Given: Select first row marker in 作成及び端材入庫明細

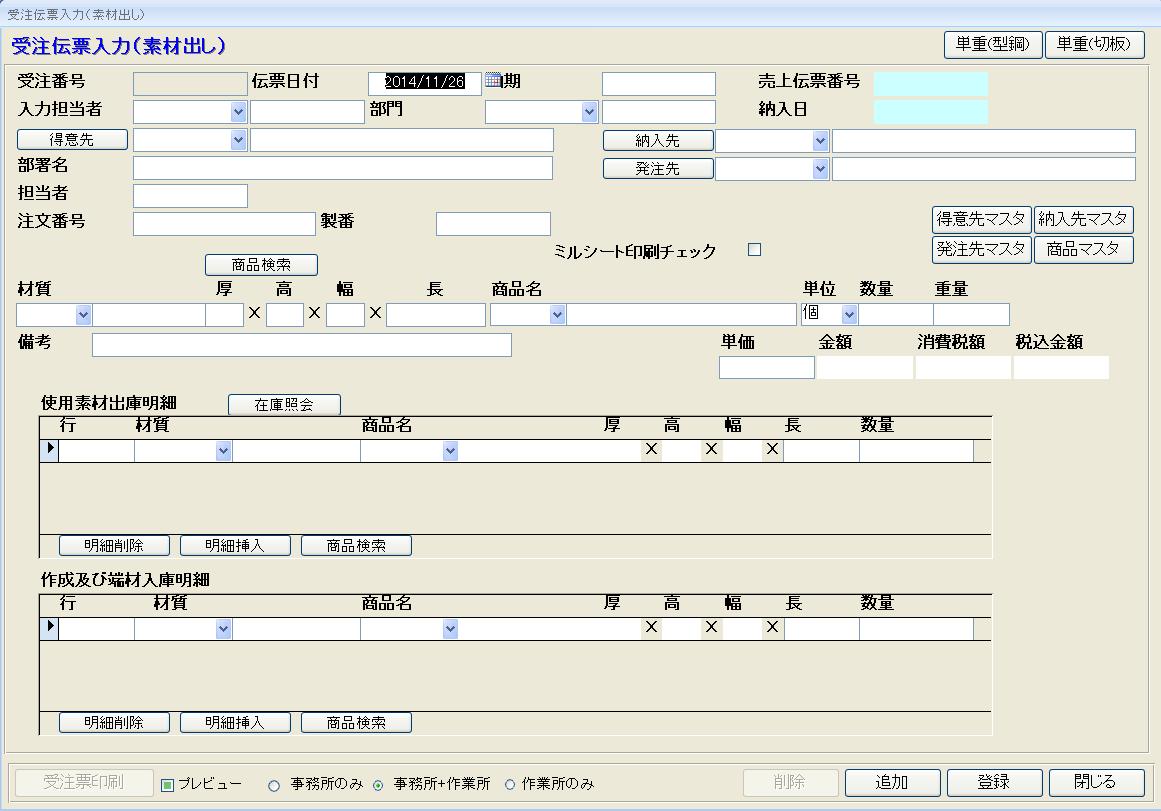Looking at the screenshot, I should coord(50,628).
